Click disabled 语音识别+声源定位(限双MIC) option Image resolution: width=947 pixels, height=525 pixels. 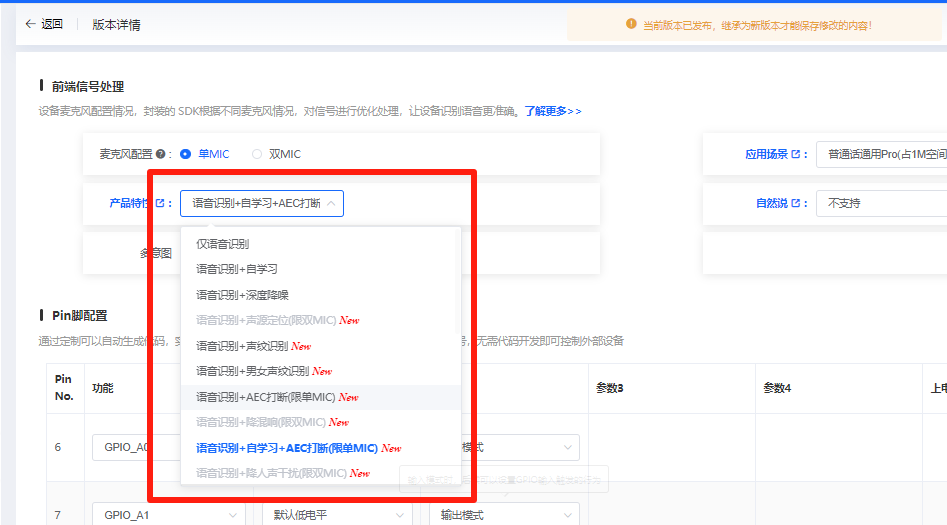point(320,320)
